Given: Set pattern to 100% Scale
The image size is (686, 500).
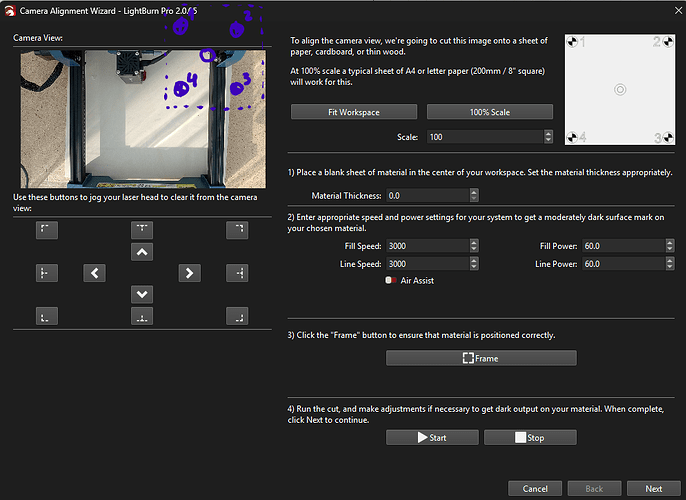Looking at the screenshot, I should tap(489, 112).
